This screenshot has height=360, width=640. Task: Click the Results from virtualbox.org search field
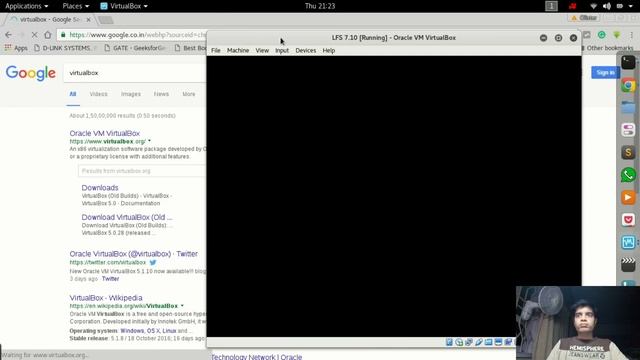coord(142,171)
